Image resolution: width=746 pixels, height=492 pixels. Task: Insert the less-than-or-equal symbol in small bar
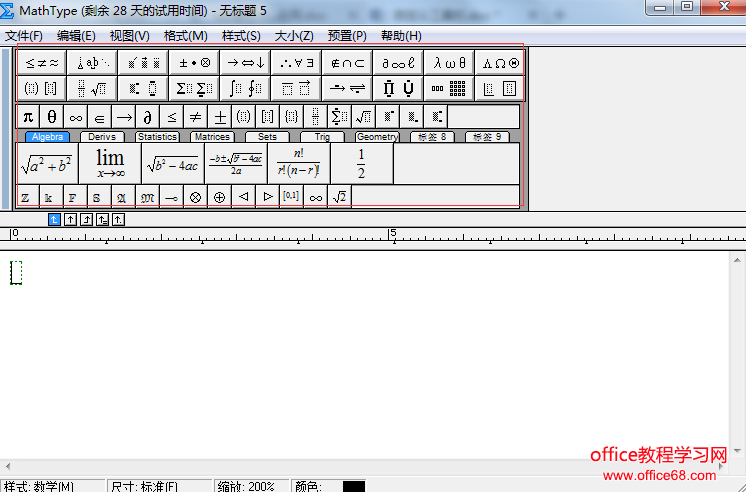(171, 117)
